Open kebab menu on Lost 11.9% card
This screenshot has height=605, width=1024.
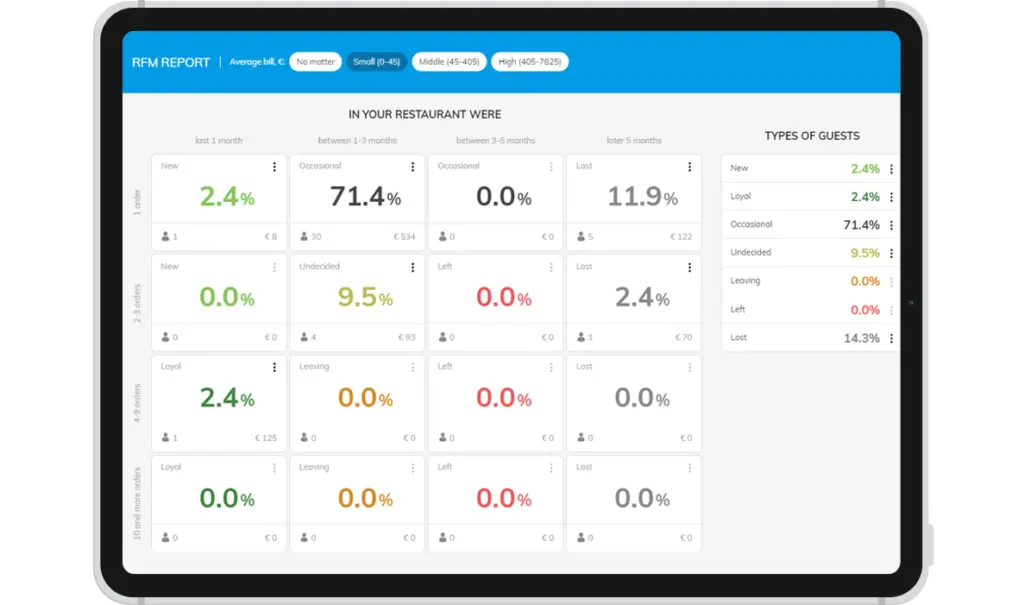tap(689, 167)
